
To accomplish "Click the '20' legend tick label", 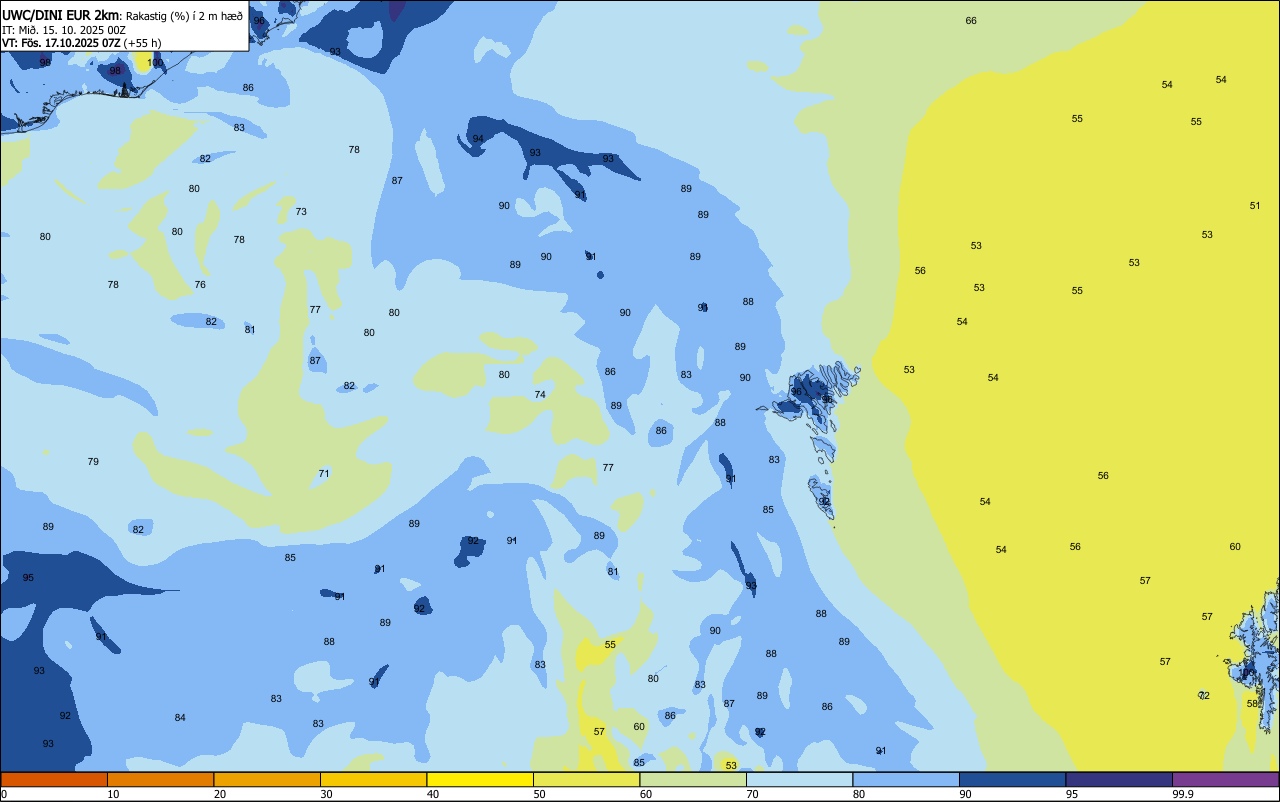I will tap(220, 794).
